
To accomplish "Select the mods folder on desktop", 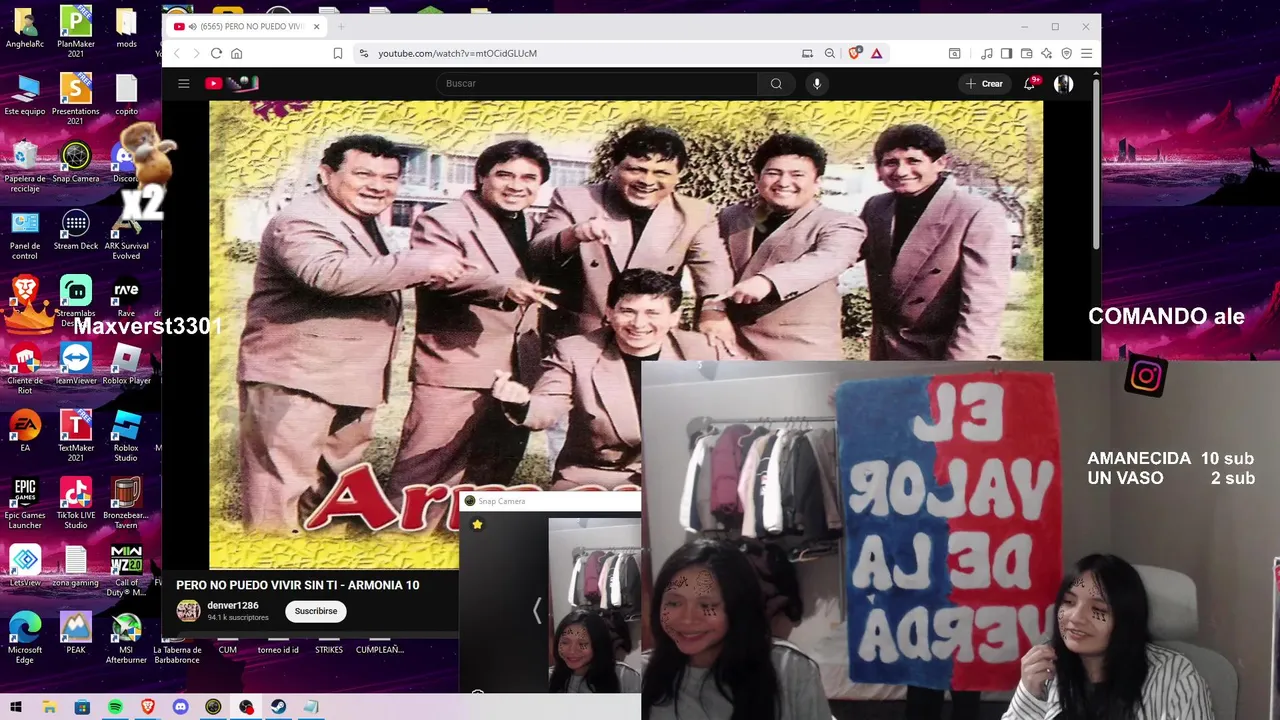I will pos(126,29).
